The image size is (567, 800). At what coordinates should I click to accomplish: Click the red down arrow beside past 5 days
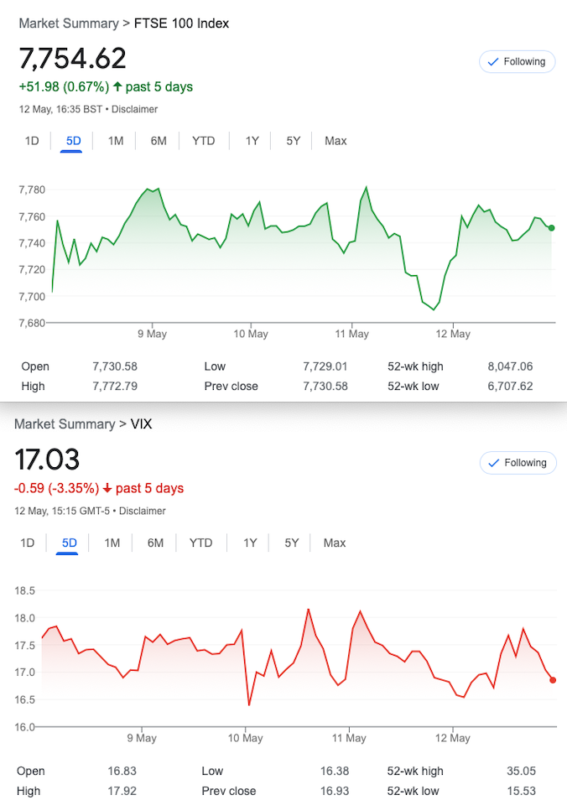coord(107,488)
